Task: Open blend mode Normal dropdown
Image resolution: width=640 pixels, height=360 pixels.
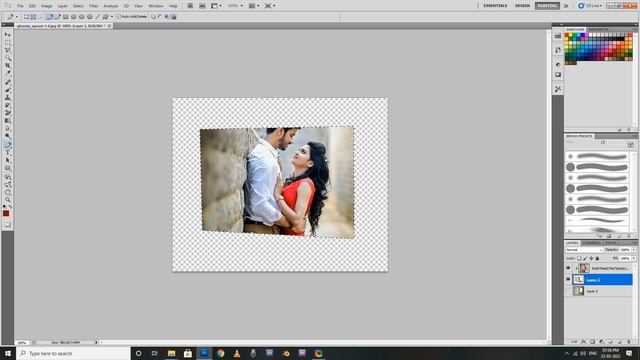Action: click(584, 250)
